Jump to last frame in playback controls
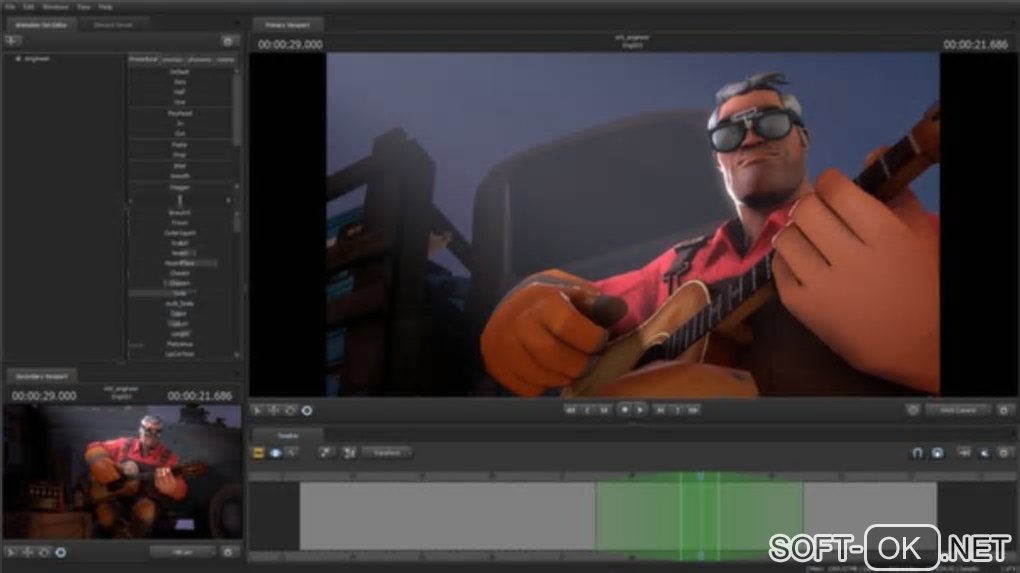1020x573 pixels. (x=693, y=410)
